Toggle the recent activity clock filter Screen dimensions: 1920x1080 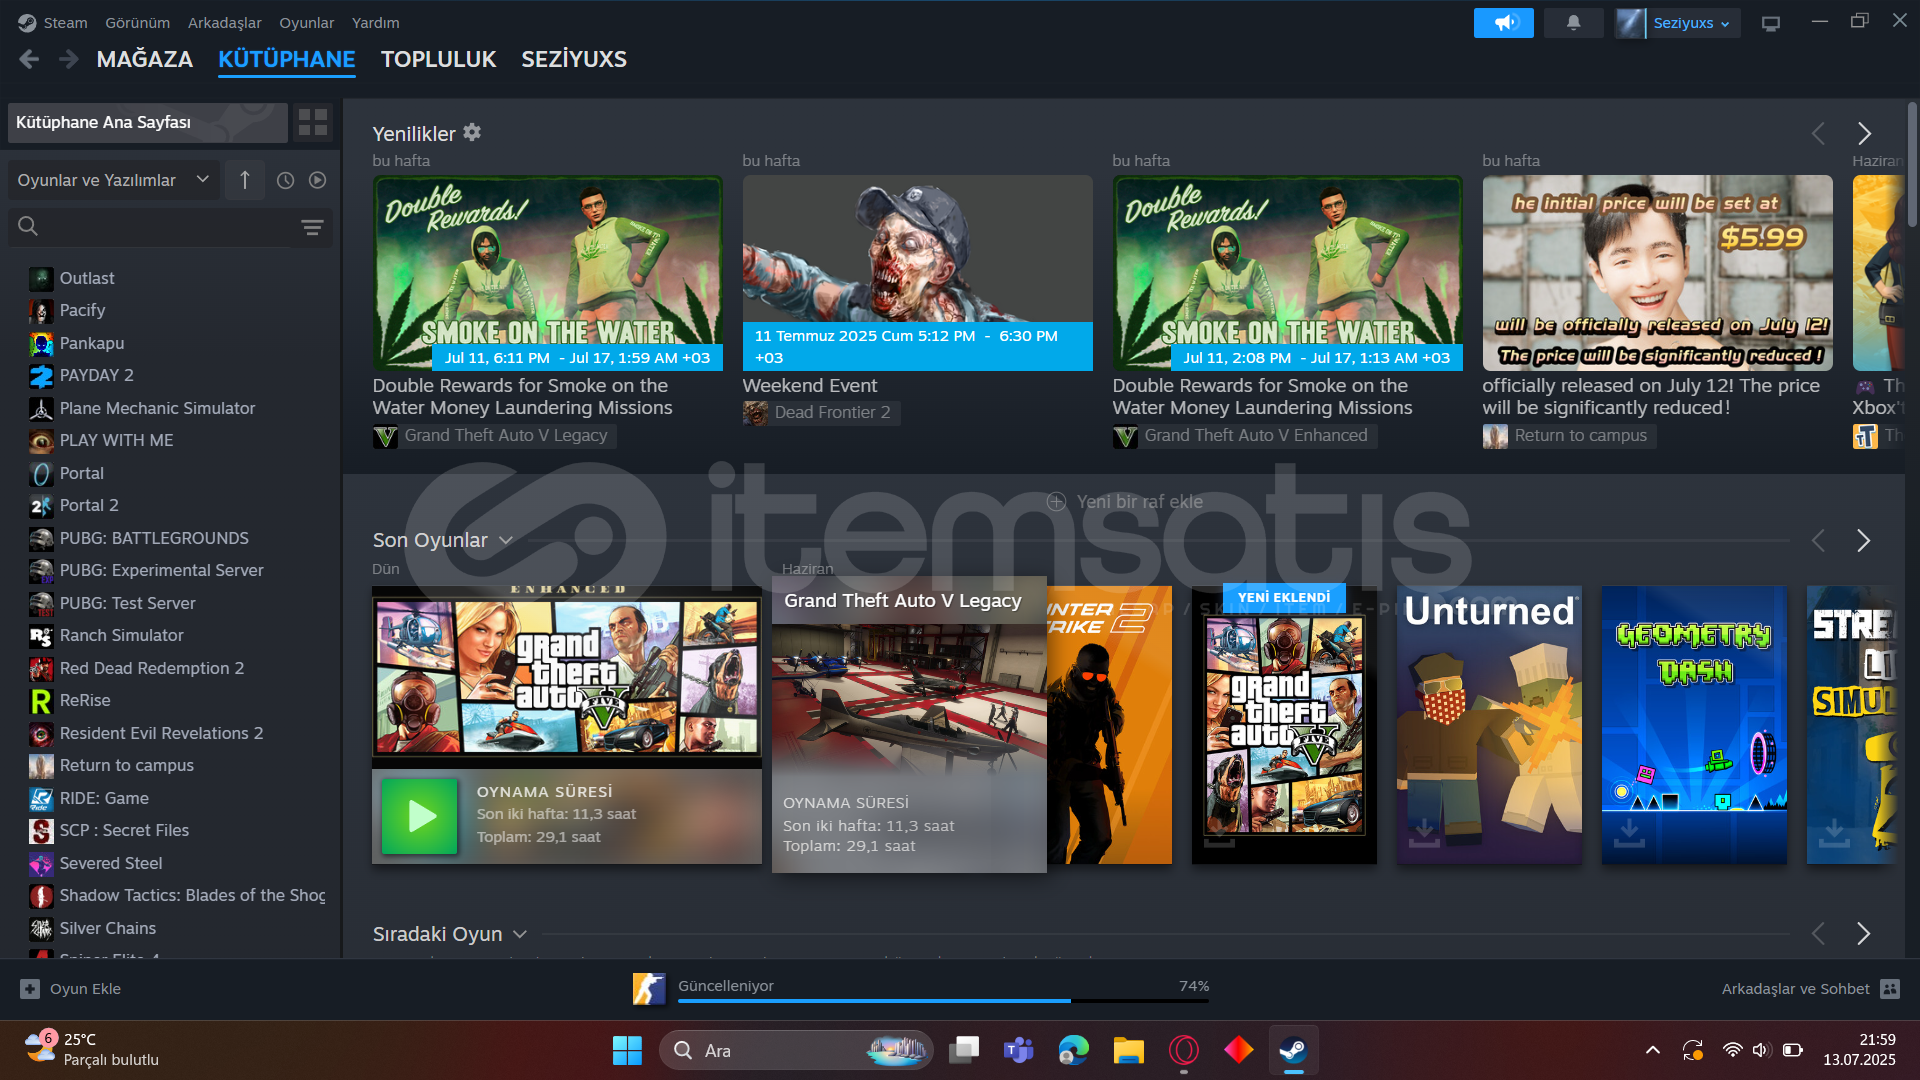click(285, 180)
